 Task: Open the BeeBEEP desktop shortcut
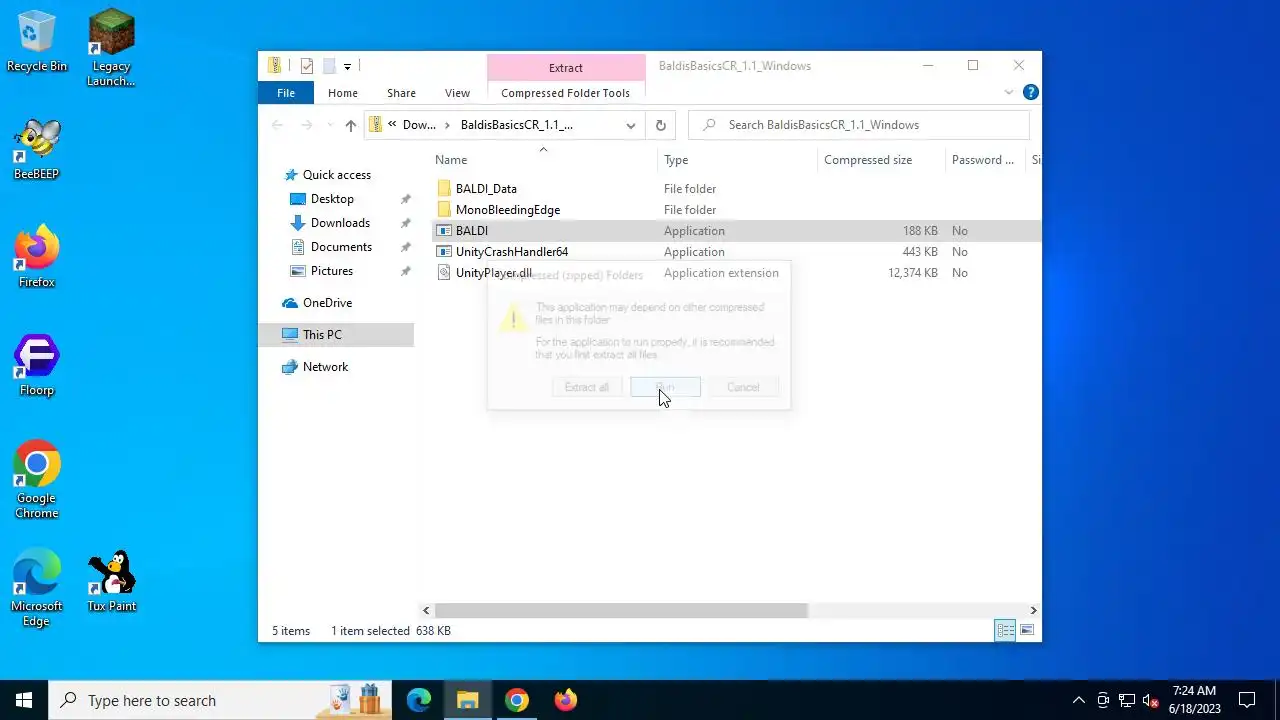click(x=37, y=150)
